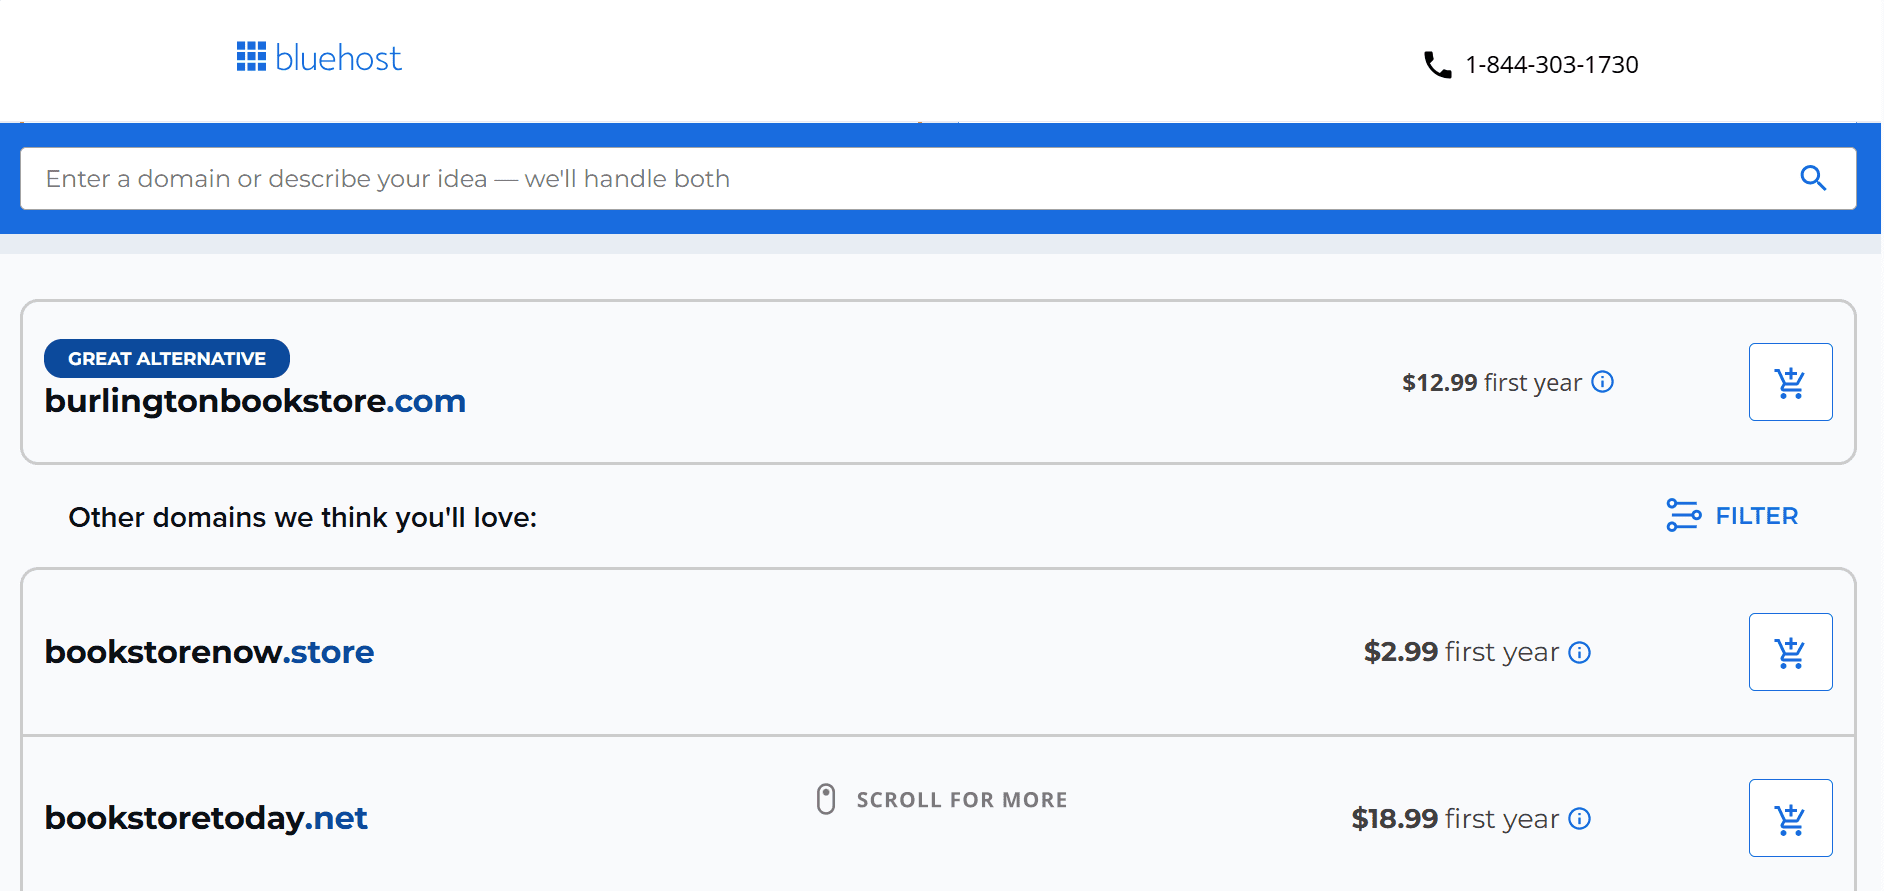Open the FILTER options

(x=1756, y=515)
